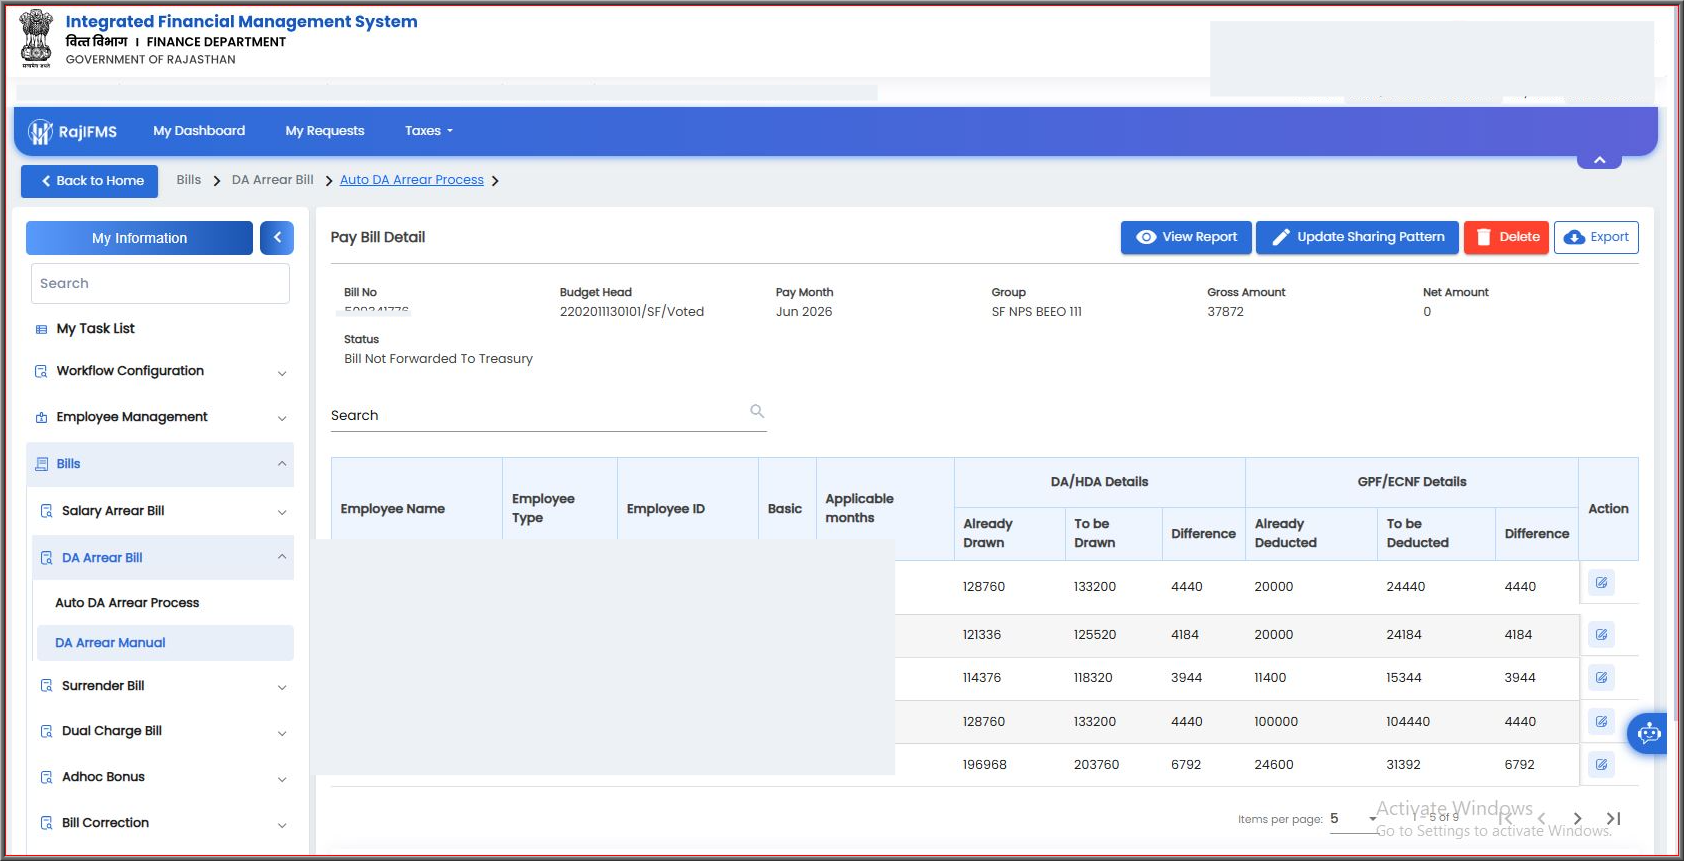Click the Update Sharing Pattern button
This screenshot has width=1684, height=861.
point(1357,237)
